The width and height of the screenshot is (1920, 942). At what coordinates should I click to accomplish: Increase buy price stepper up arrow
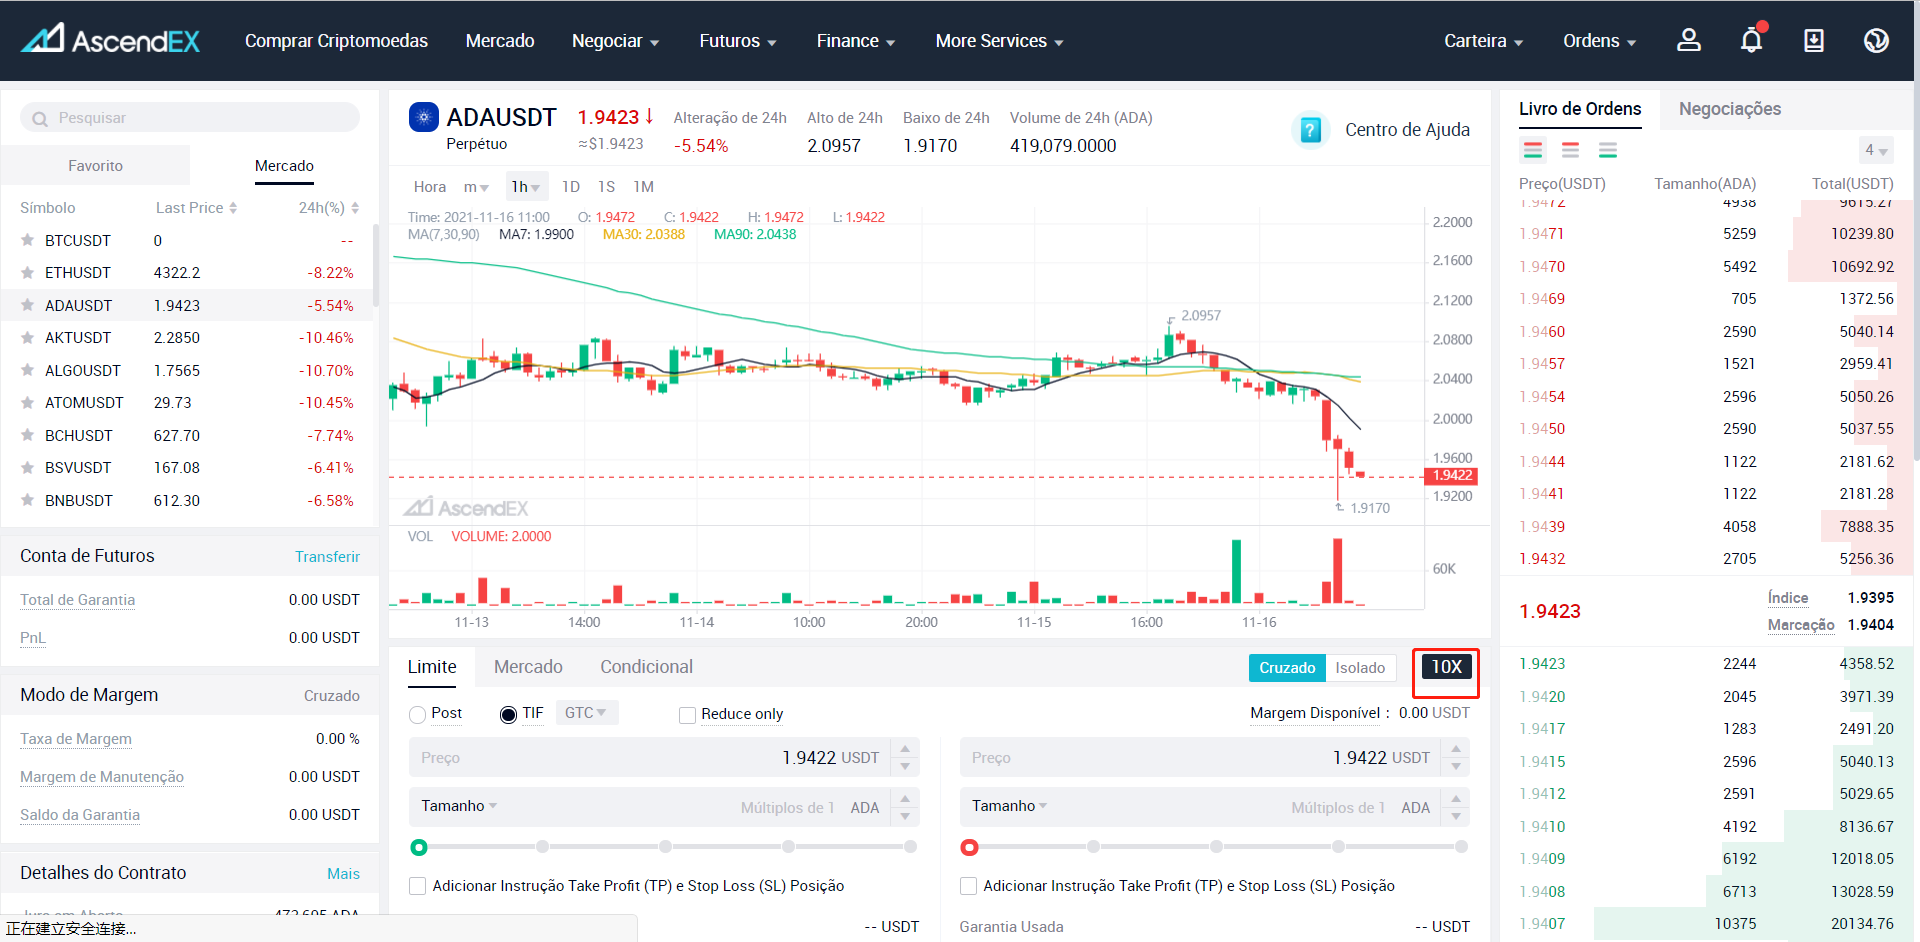(x=905, y=748)
